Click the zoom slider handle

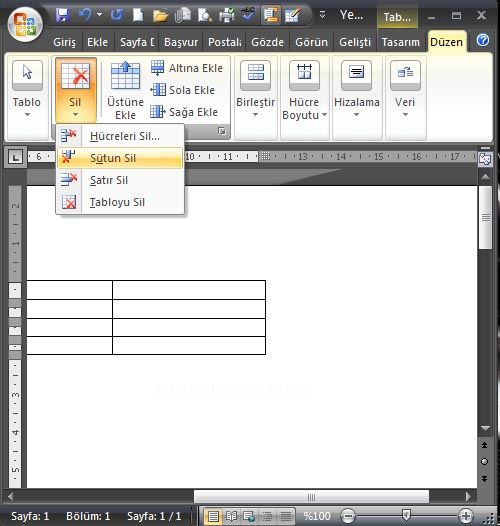click(x=406, y=515)
